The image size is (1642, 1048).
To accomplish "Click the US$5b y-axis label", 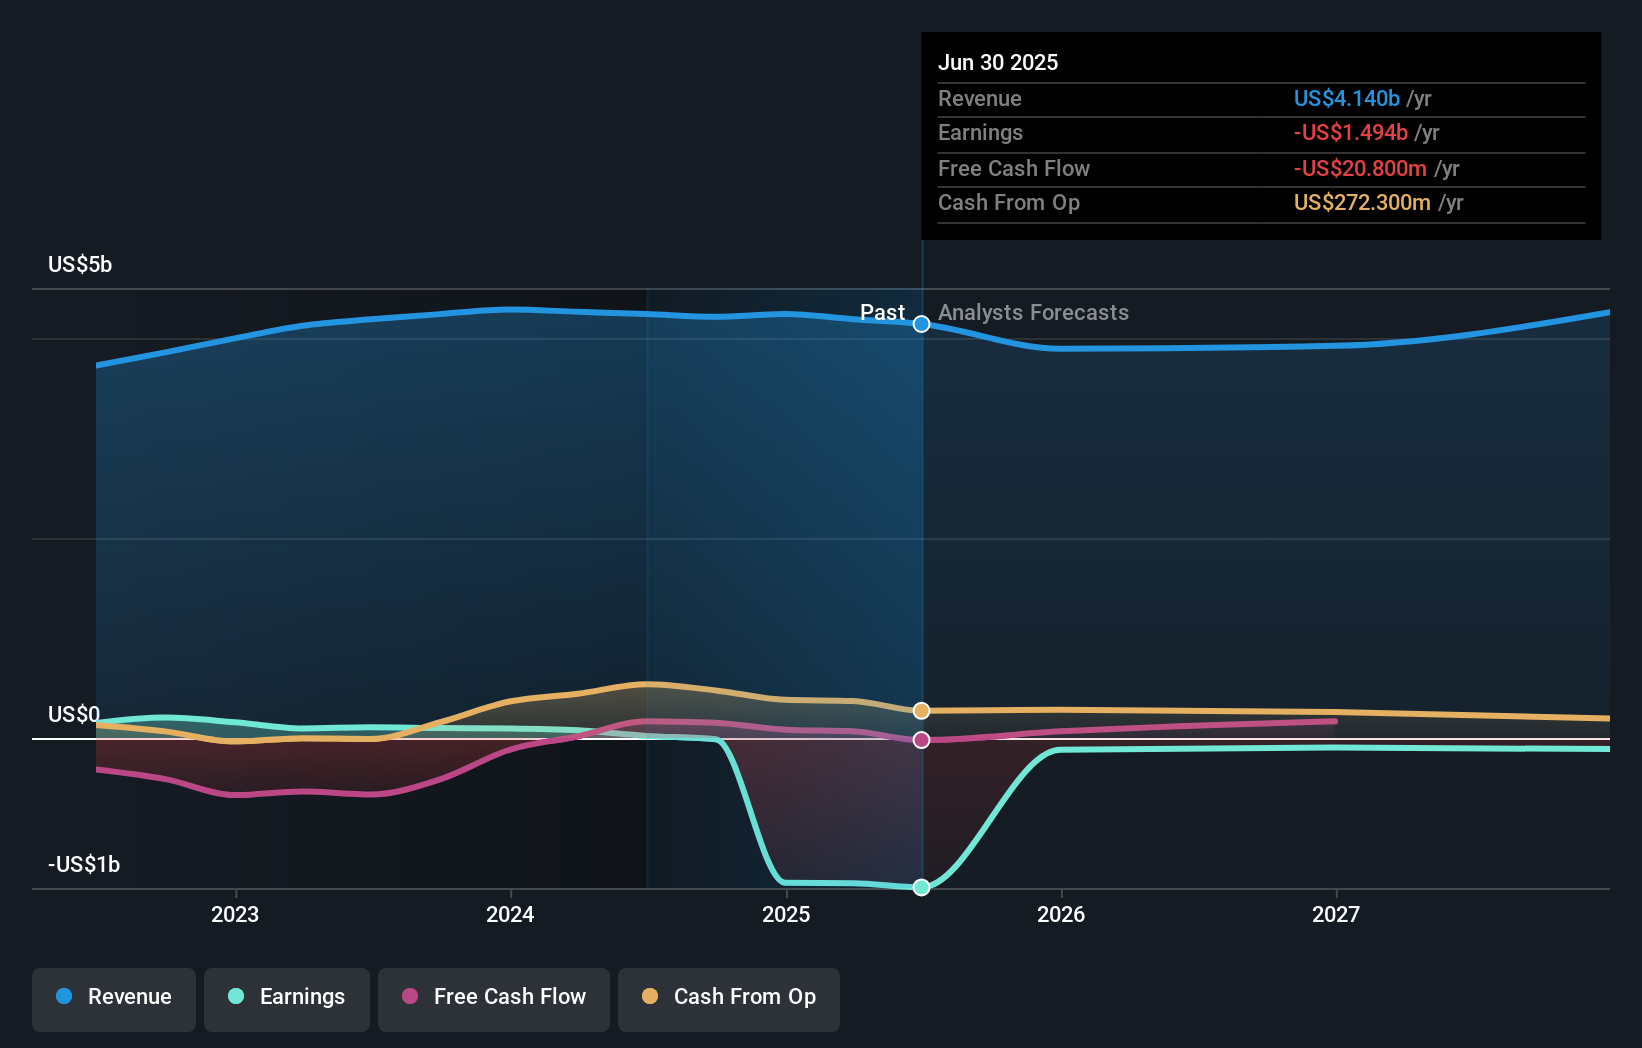I will 80,264.
